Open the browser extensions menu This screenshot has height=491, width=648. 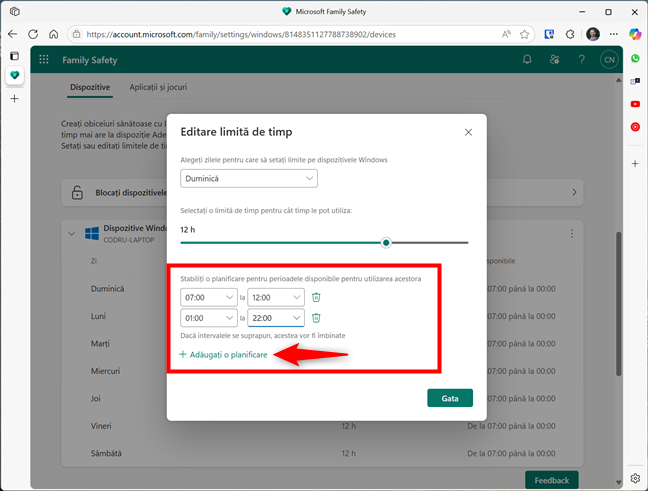(570, 34)
